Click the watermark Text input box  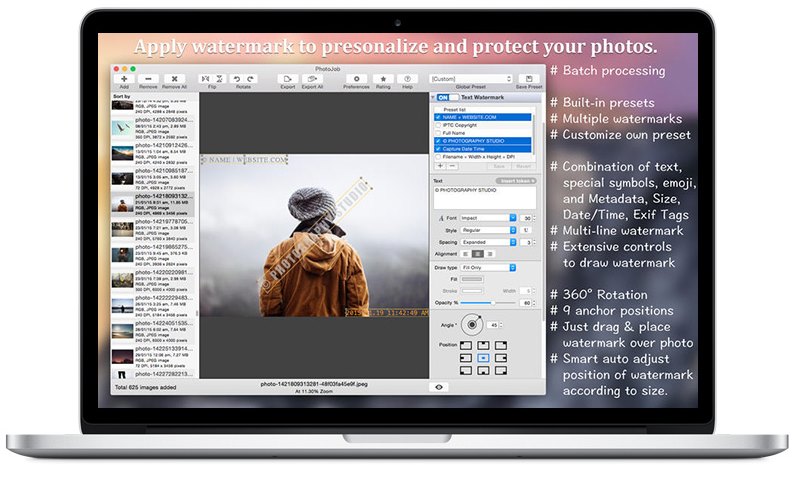click(485, 197)
